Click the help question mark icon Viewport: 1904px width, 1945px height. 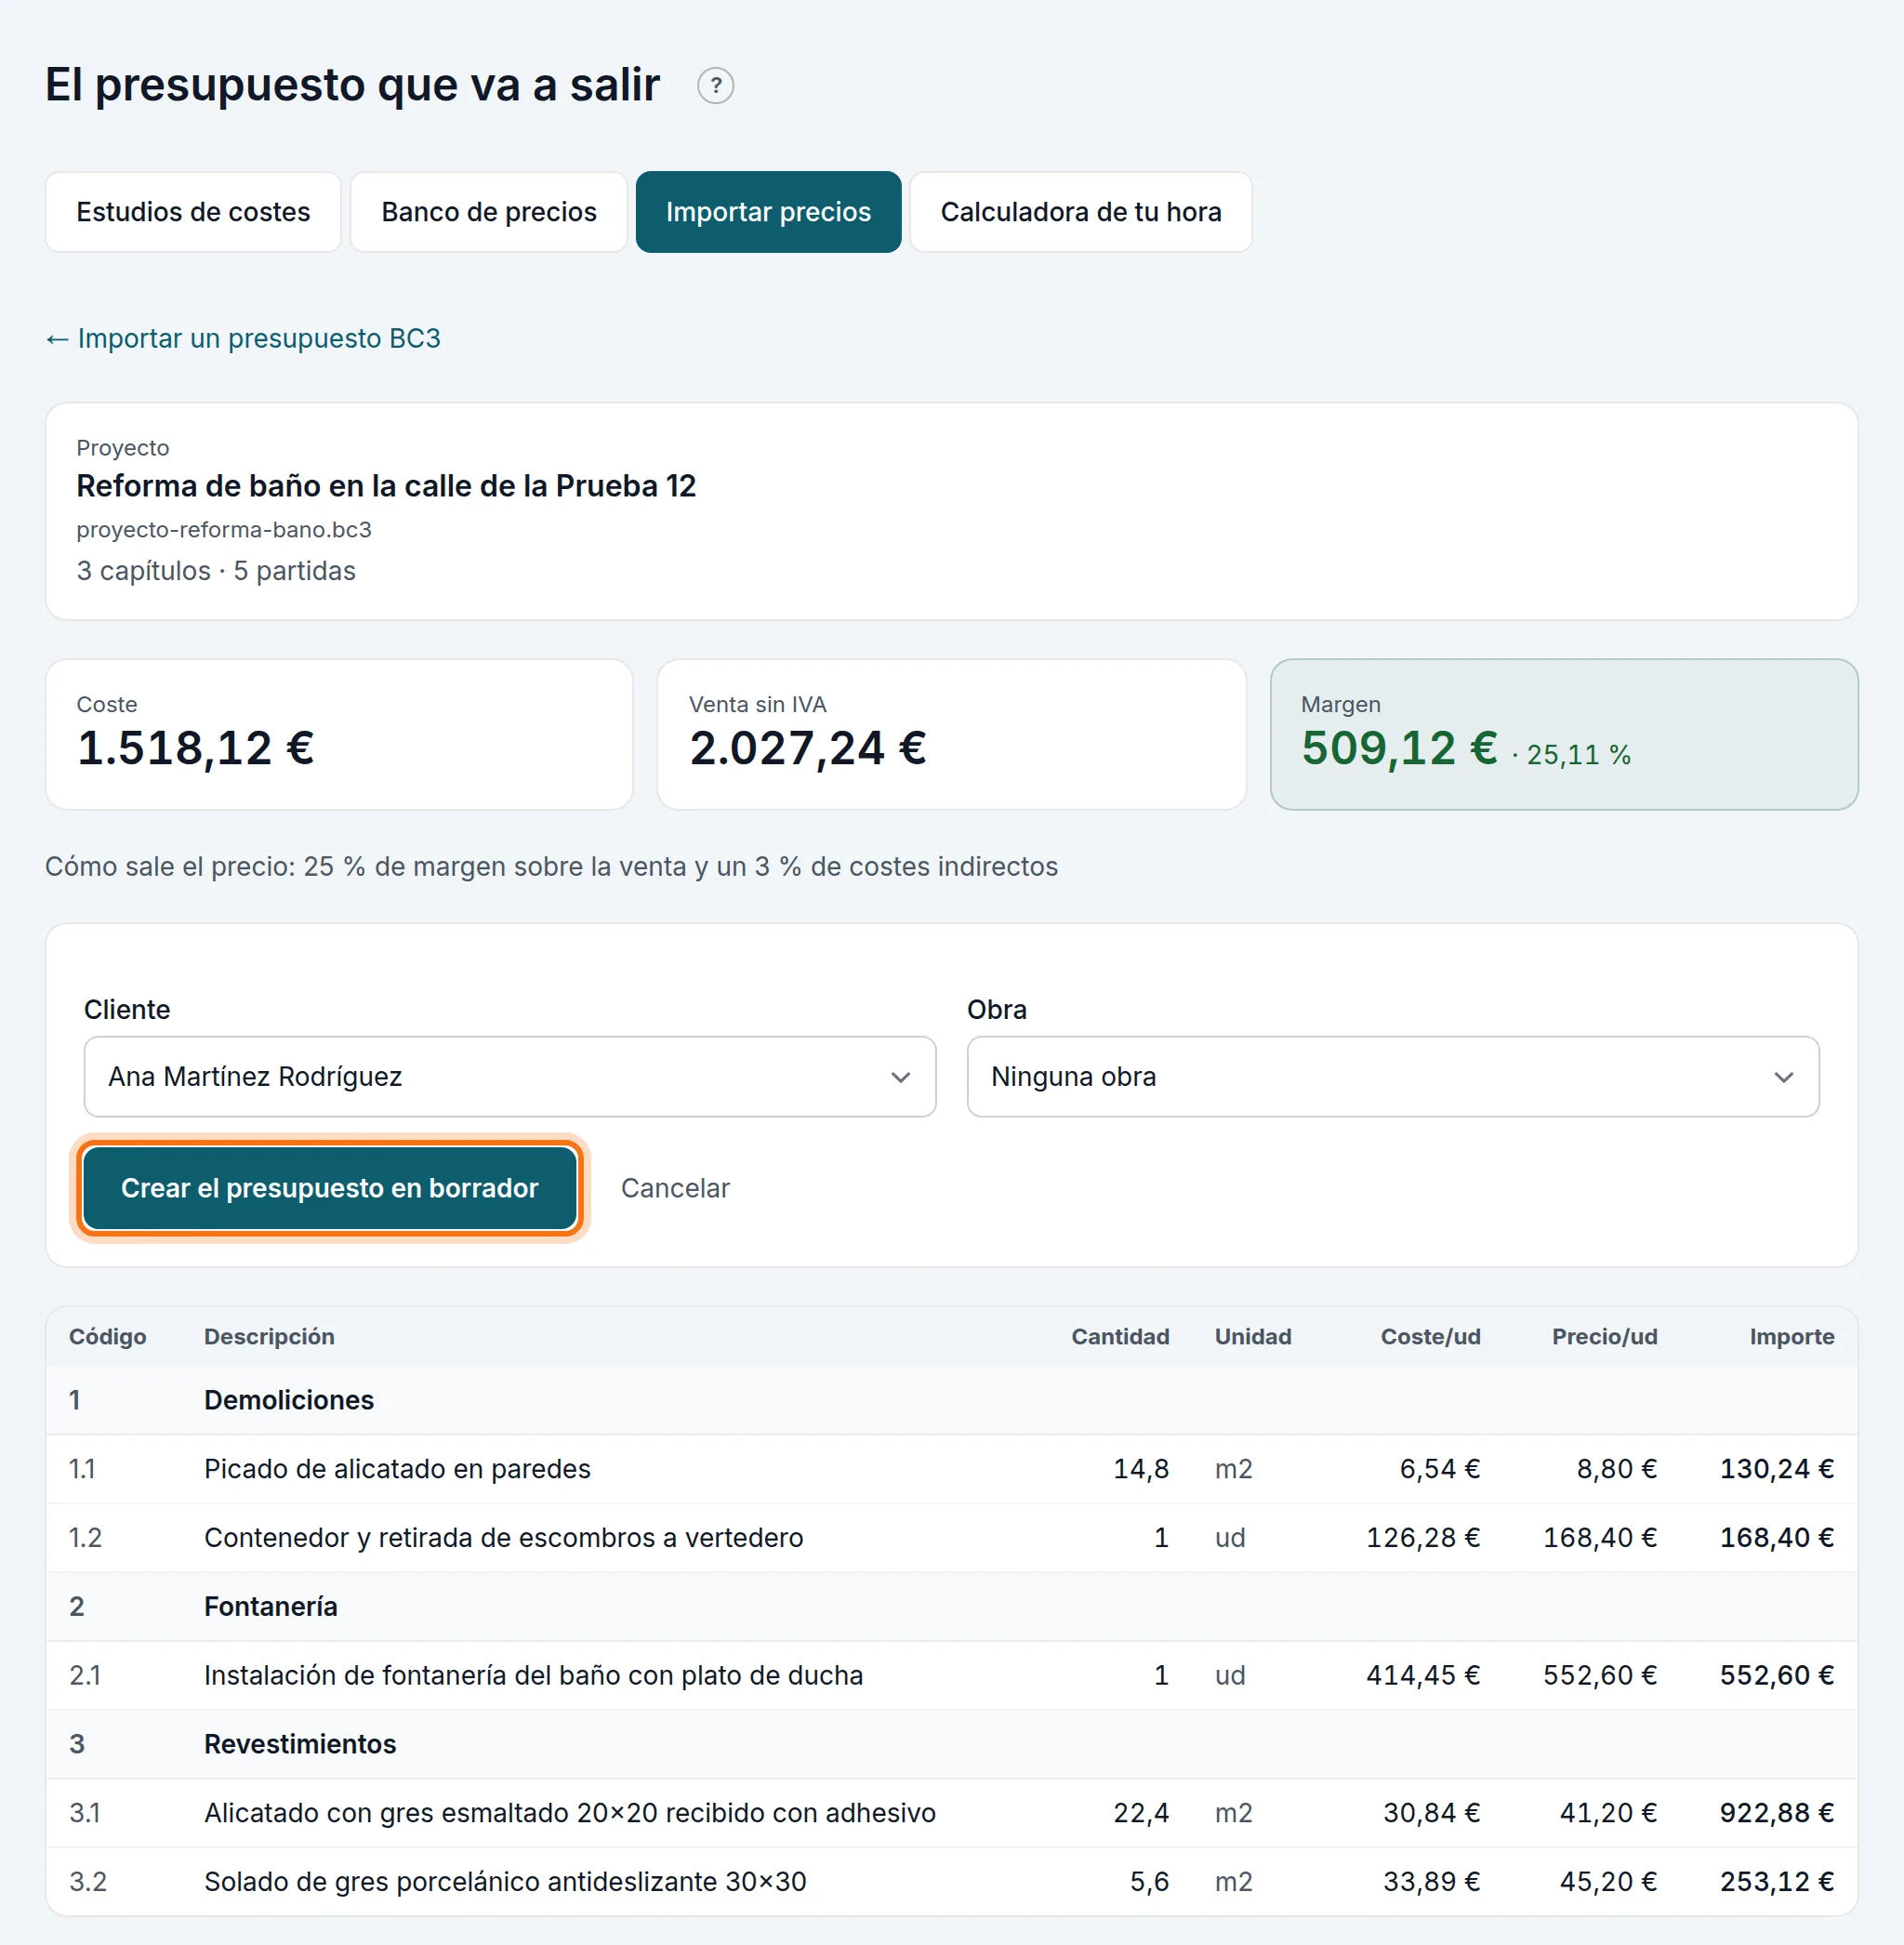tap(715, 86)
